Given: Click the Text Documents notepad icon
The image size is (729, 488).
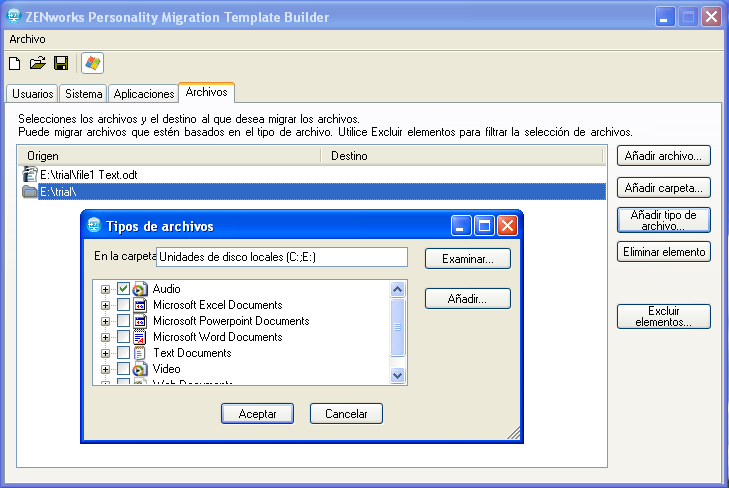Looking at the screenshot, I should click(140, 353).
